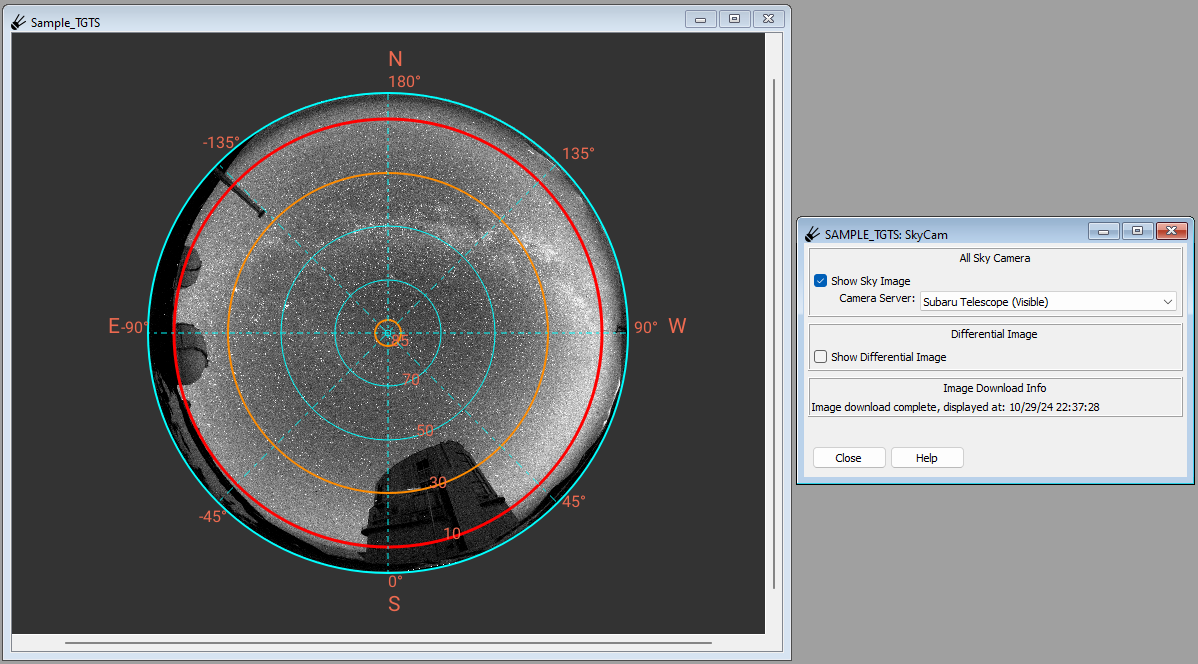1198x664 pixels.
Task: Maximize the SkyCam dialog window
Action: click(x=1137, y=231)
